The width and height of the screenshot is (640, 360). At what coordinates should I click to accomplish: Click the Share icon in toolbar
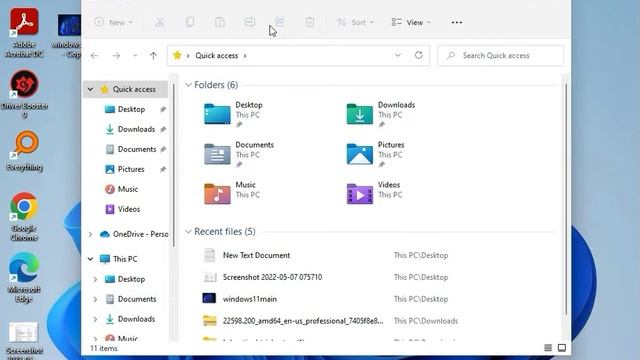click(280, 22)
